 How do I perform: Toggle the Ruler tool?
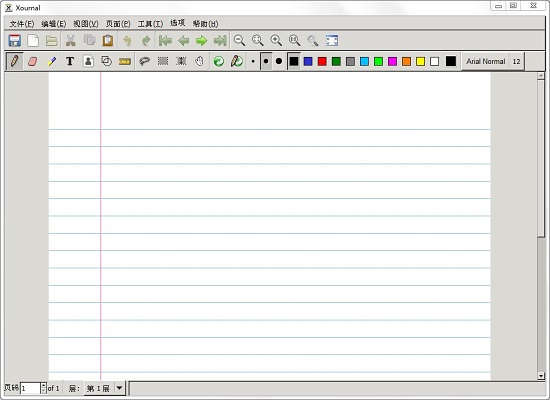pos(125,61)
